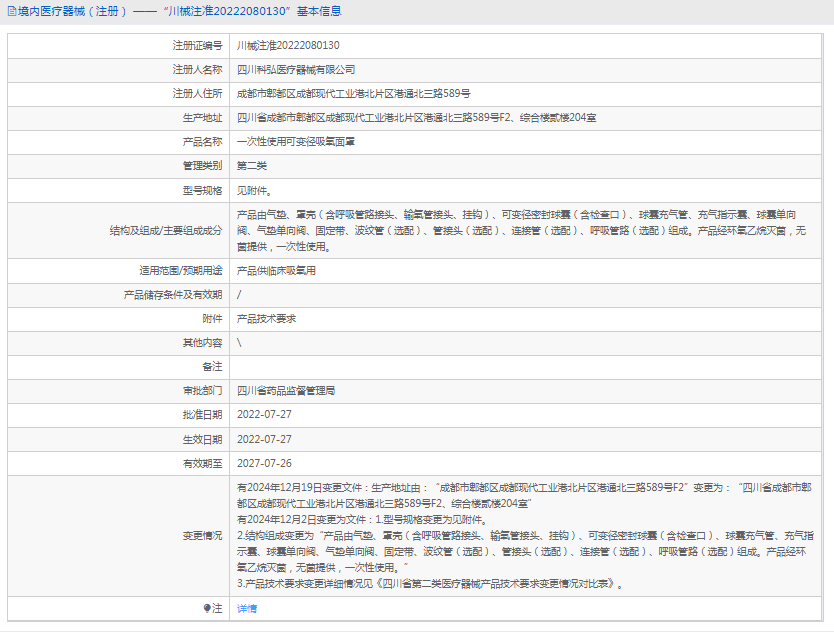Screen dimensions: 834x632
Task: Click the 生产地址 value ending 204室
Action: [x=416, y=118]
